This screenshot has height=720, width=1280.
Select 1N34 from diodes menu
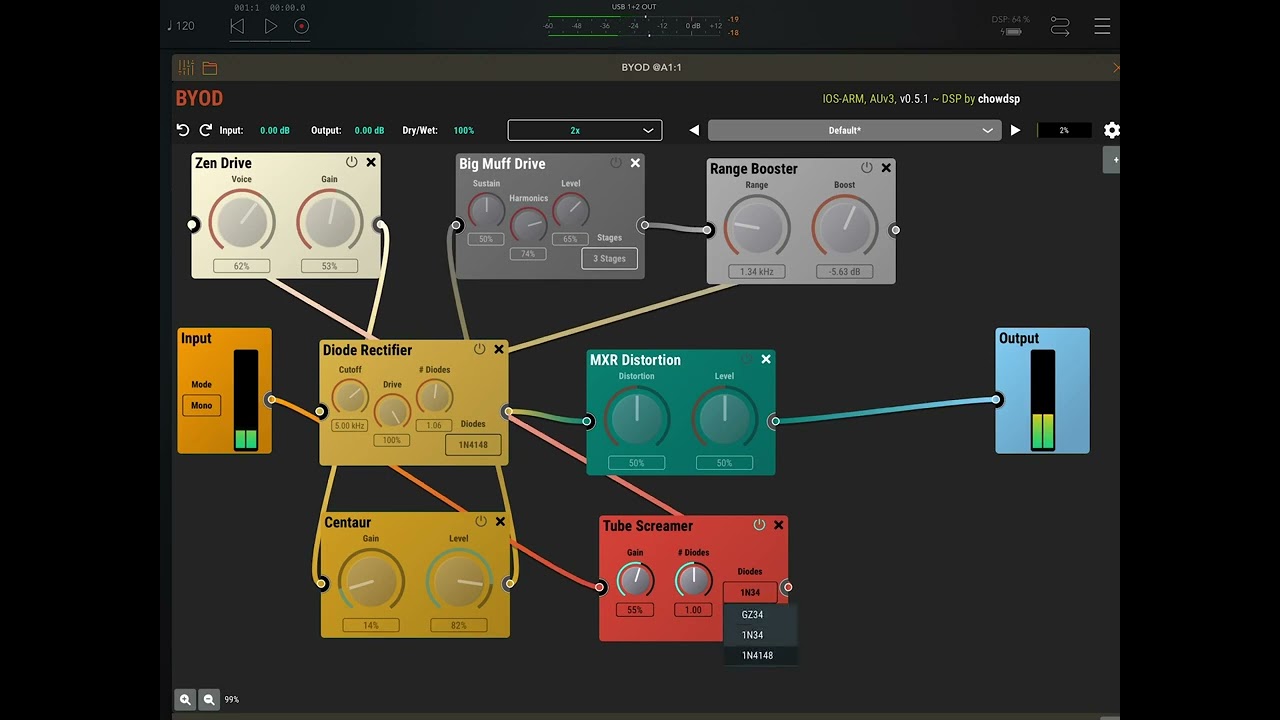tap(760, 635)
